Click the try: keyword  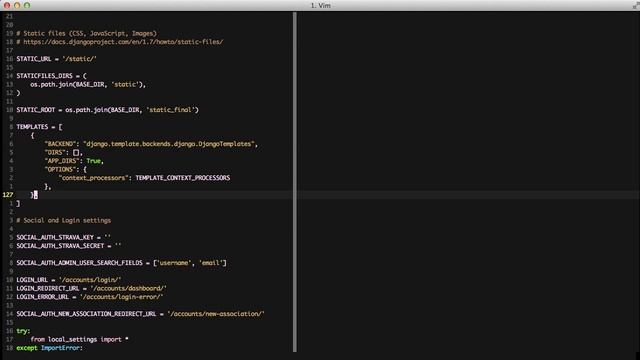[23, 331]
